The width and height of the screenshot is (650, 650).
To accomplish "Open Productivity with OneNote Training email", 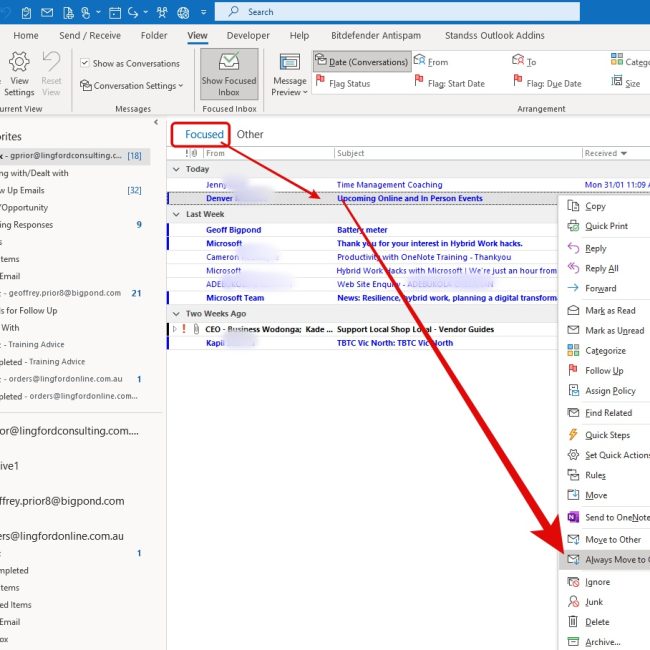I will coord(424,257).
